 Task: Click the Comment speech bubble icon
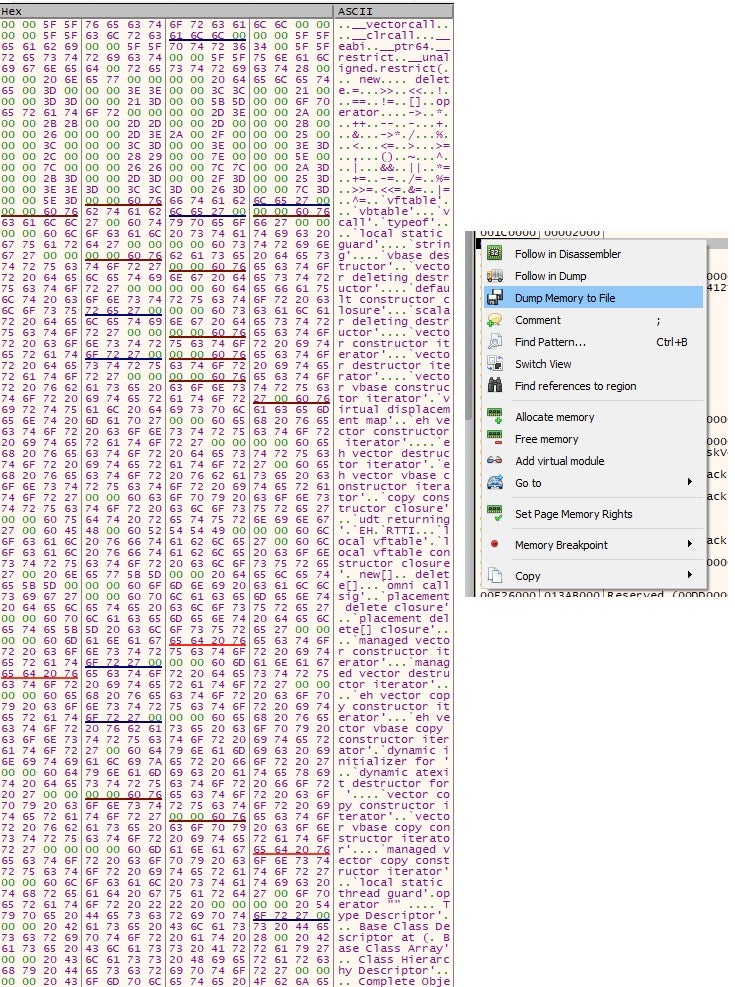coord(494,320)
